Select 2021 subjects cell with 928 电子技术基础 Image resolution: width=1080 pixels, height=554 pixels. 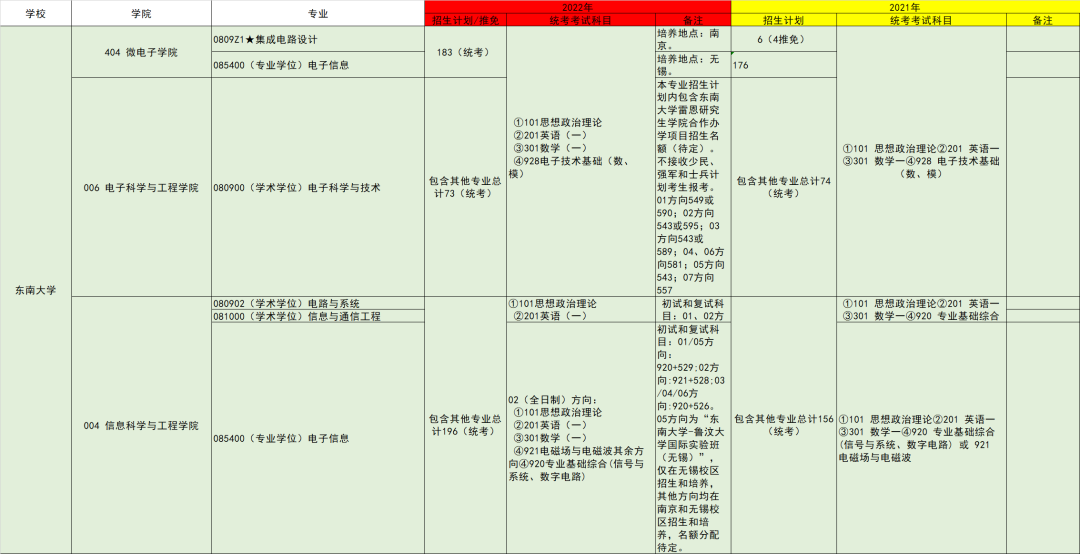(921, 161)
